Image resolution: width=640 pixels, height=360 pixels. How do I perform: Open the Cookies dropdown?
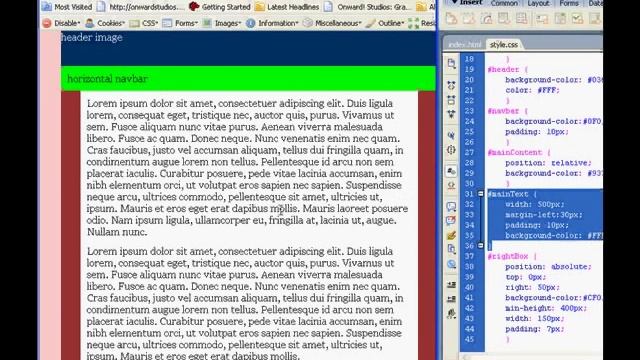(x=105, y=24)
